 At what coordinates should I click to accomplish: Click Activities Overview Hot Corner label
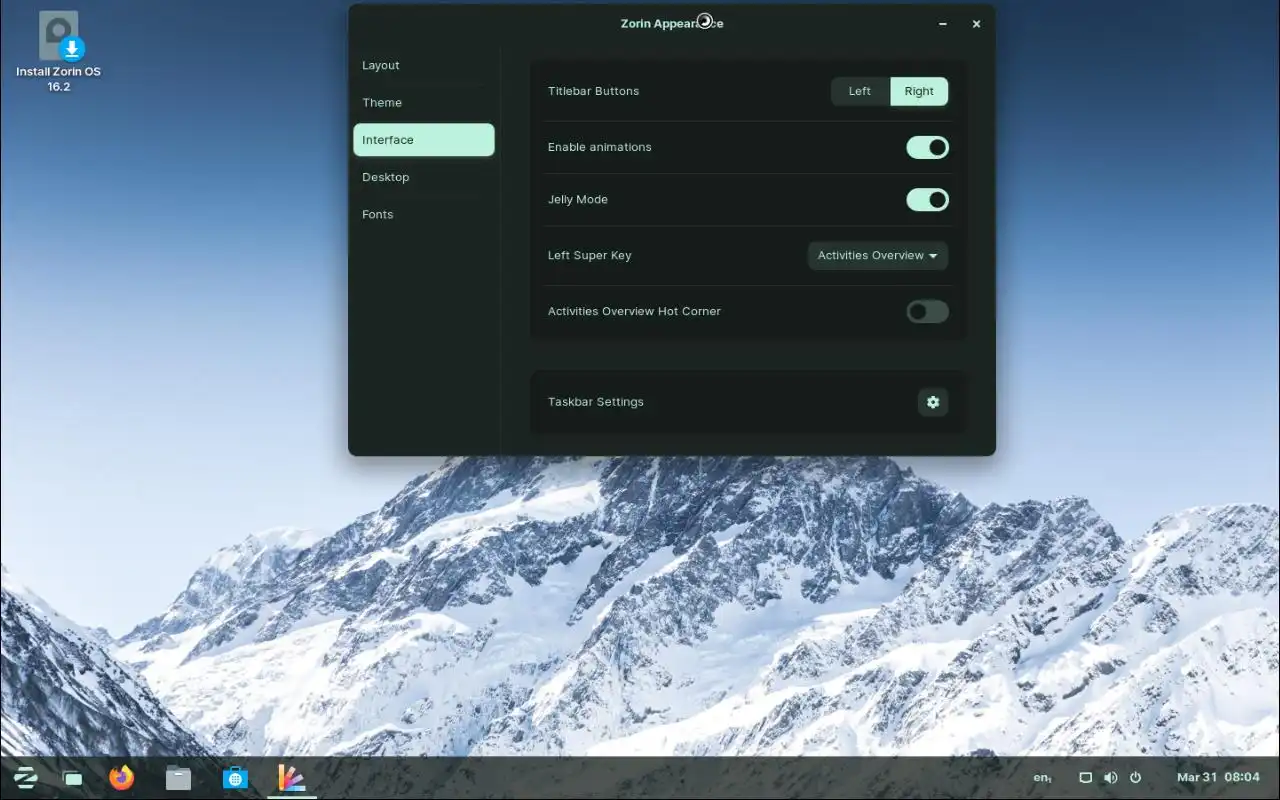click(x=634, y=312)
